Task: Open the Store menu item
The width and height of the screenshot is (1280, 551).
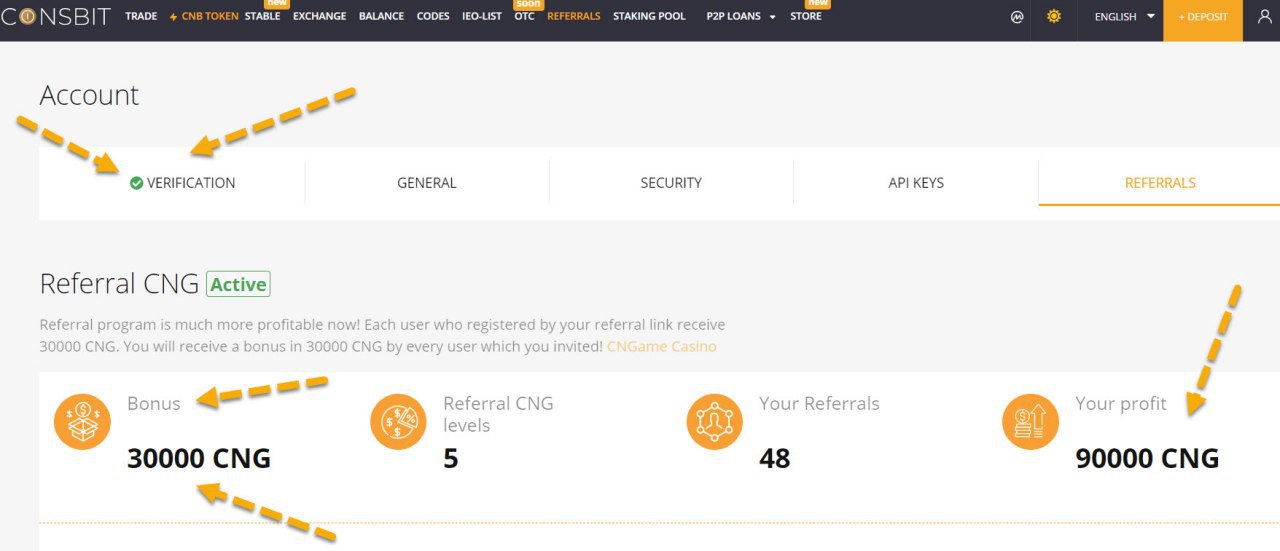Action: (x=806, y=17)
